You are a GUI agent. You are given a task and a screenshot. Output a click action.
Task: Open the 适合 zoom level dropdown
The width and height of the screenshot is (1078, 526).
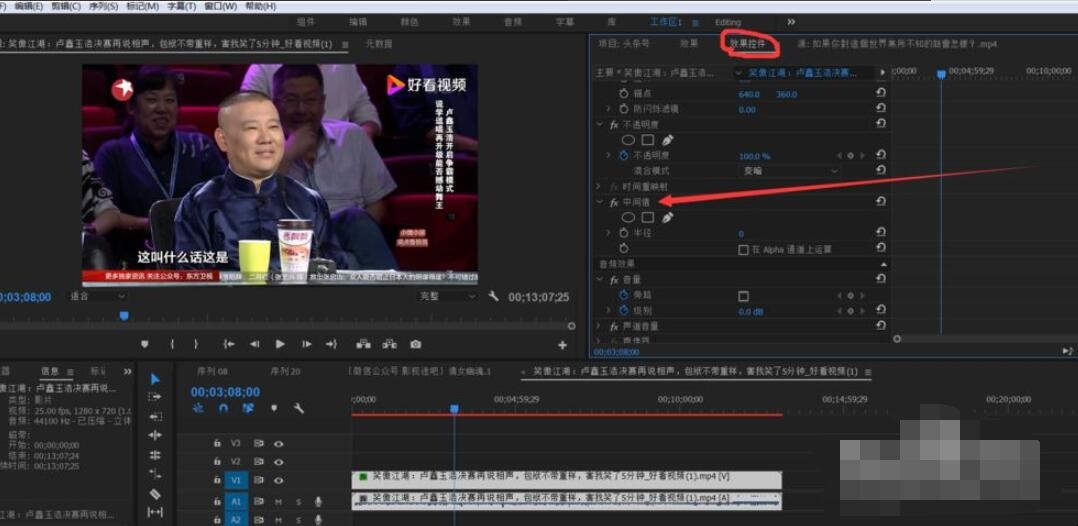97,296
